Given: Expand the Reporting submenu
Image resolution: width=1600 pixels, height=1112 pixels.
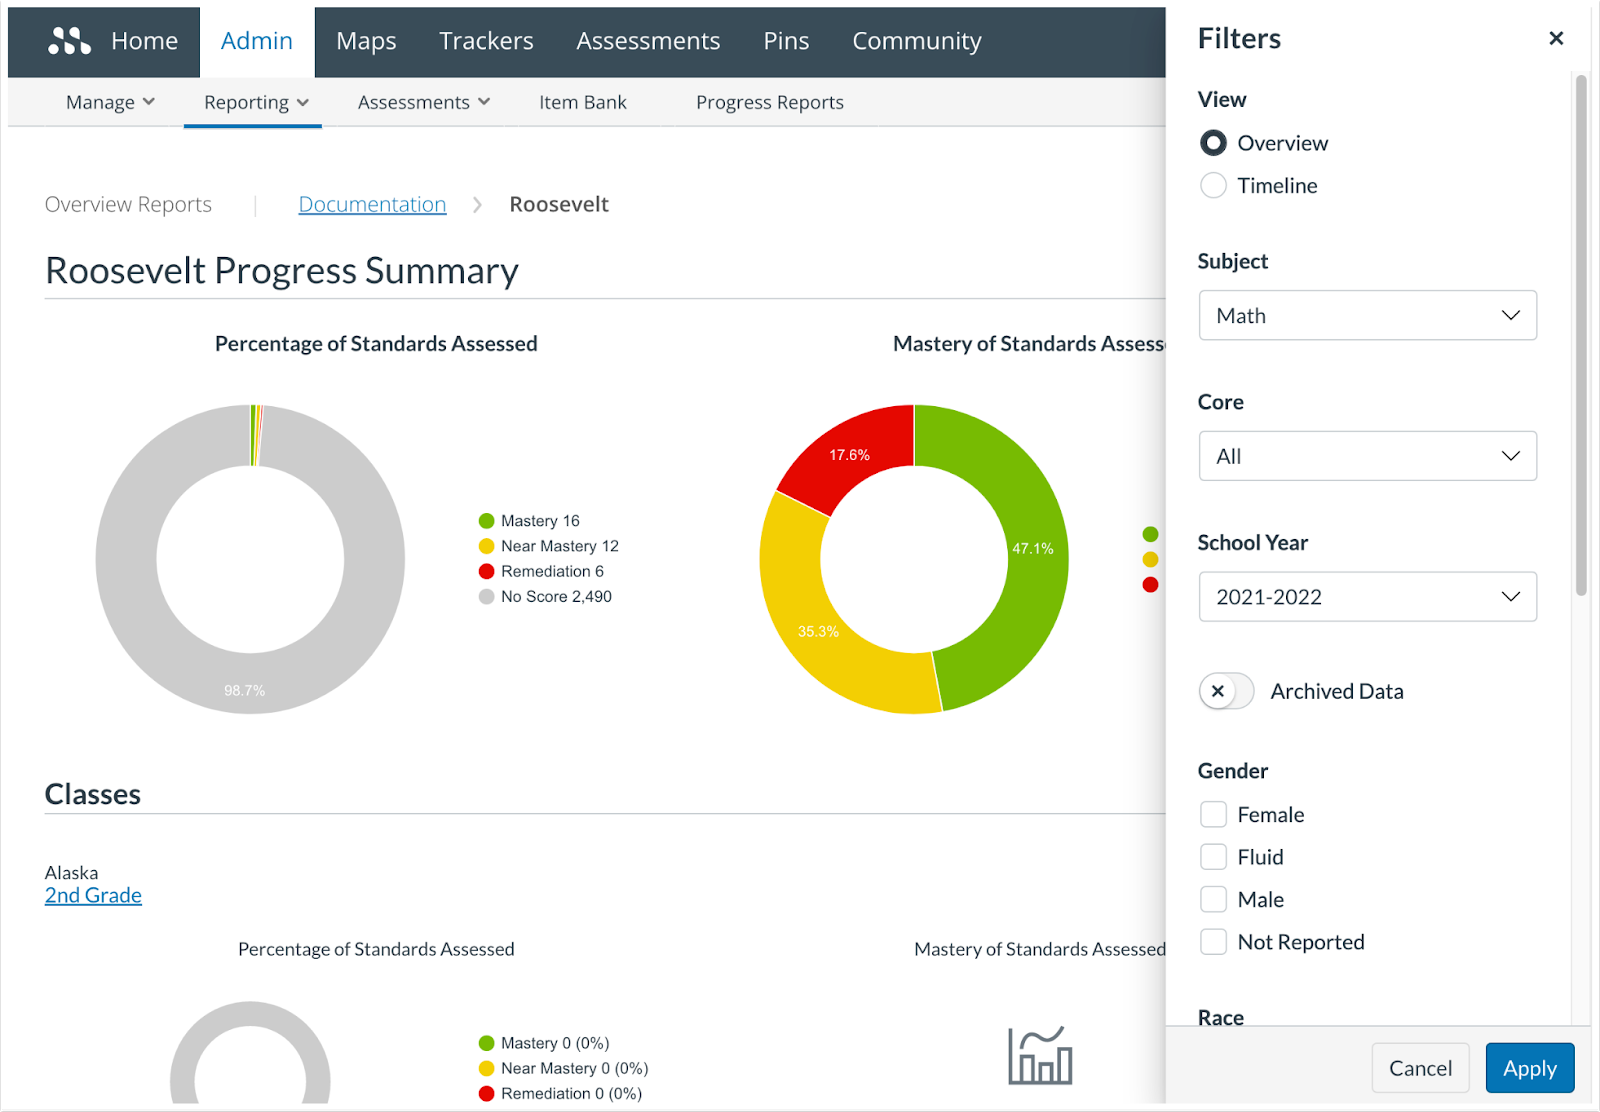Looking at the screenshot, I should tap(256, 102).
